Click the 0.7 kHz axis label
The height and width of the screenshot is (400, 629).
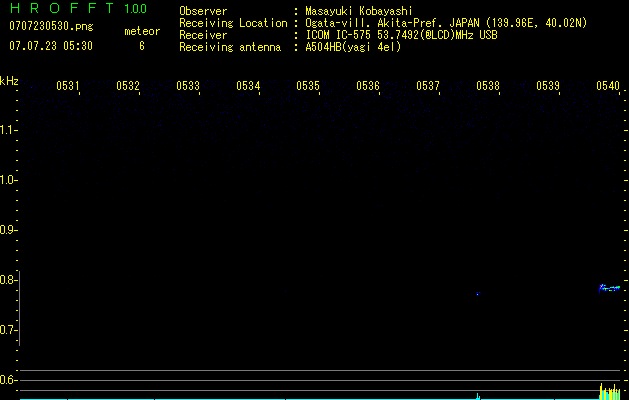(x=7, y=330)
